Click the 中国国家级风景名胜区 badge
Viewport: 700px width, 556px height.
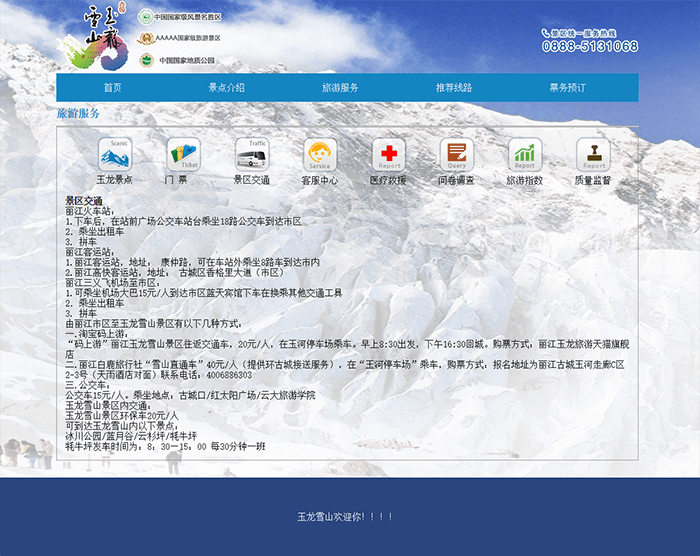(180, 17)
